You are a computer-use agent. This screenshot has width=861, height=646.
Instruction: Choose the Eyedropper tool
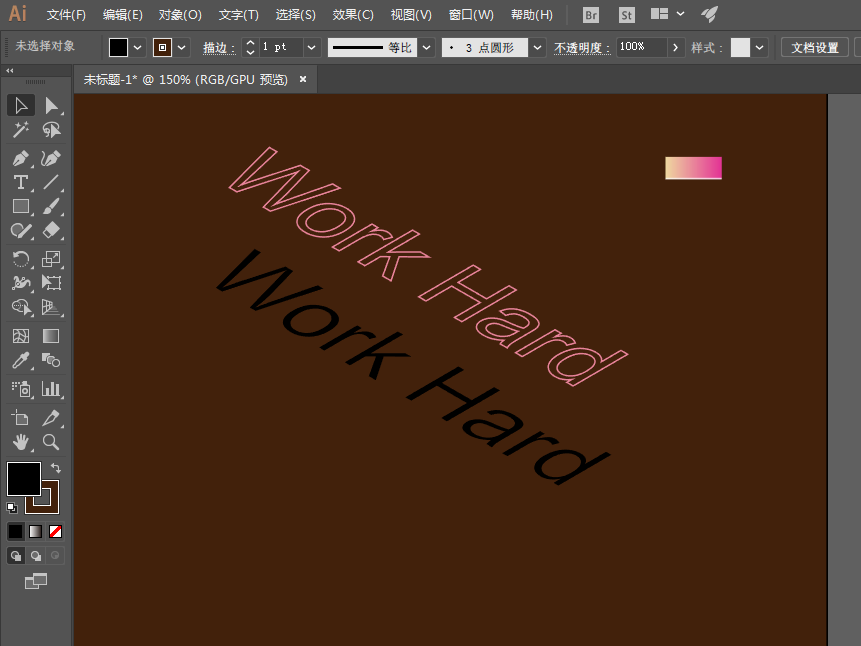click(21, 360)
